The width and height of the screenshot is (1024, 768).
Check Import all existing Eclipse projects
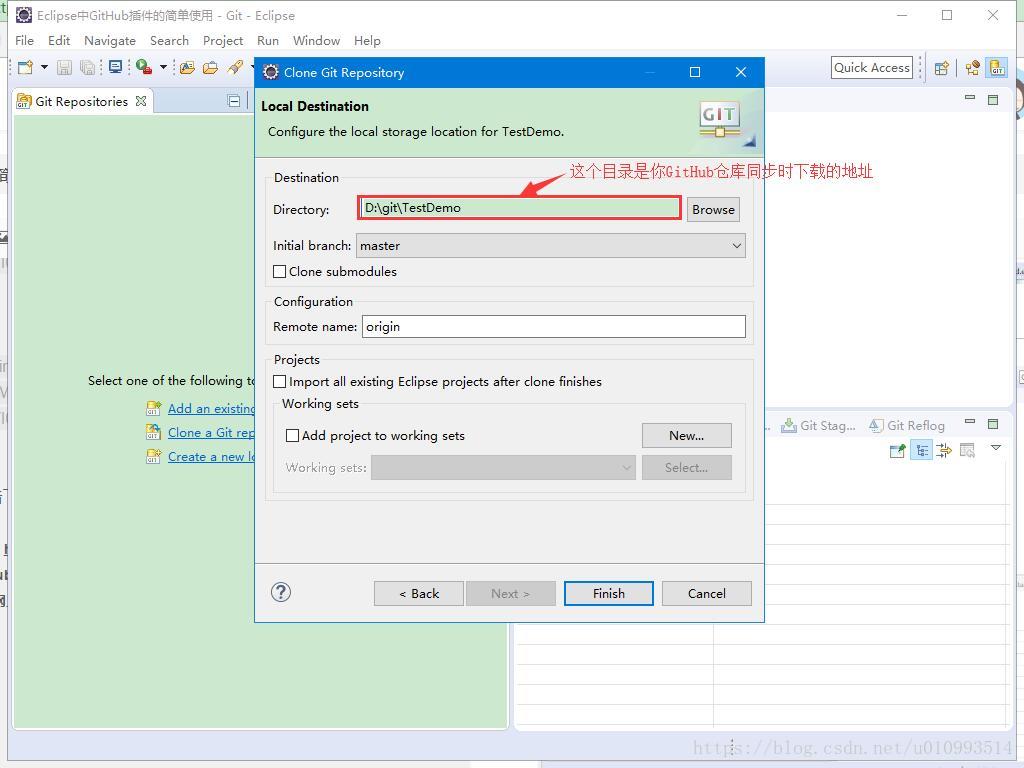pyautogui.click(x=280, y=381)
